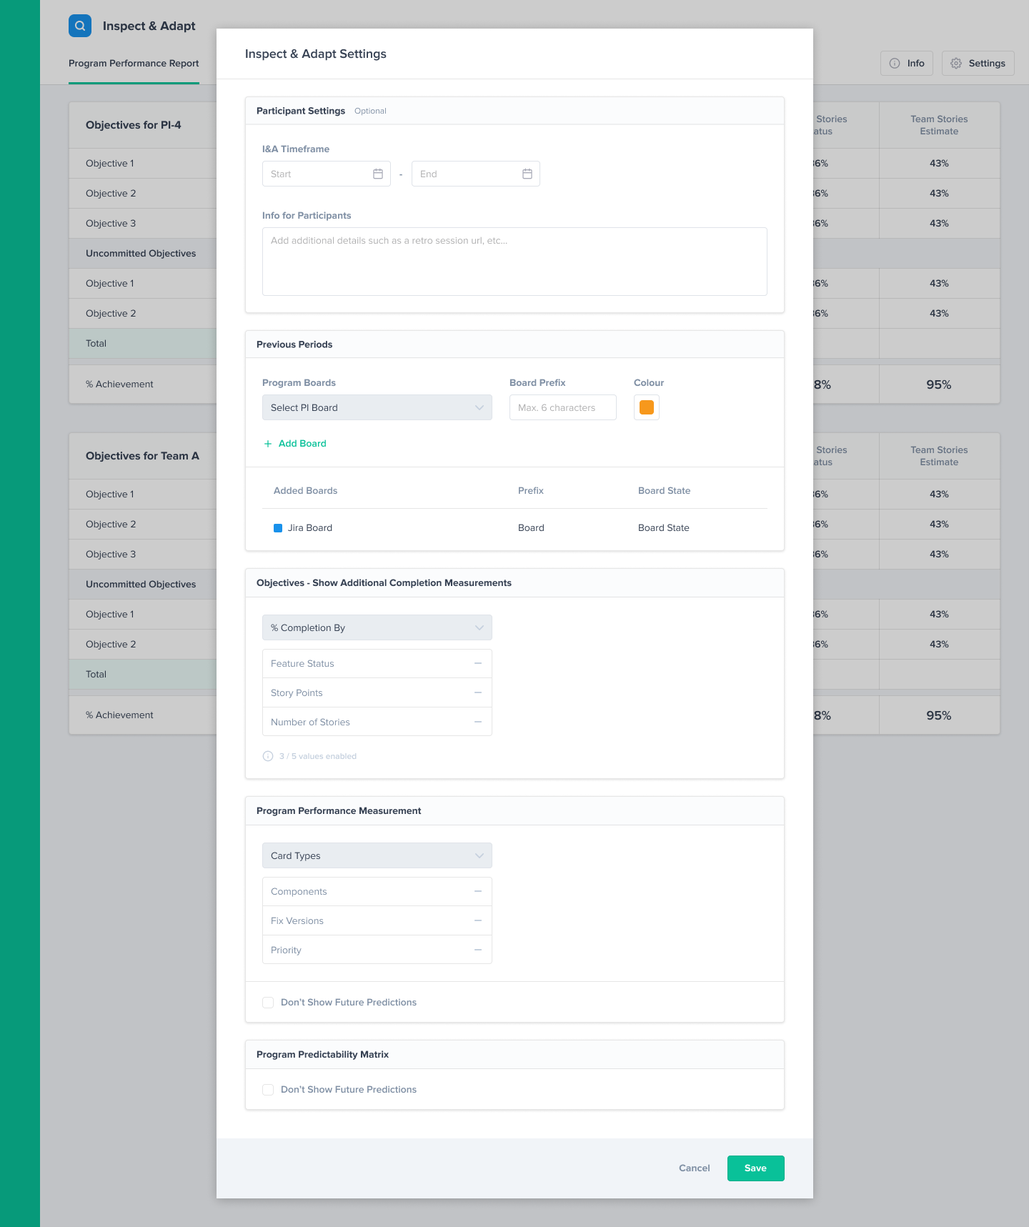This screenshot has width=1029, height=1227.
Task: Check Don't Show Future Predictions in Program Predictability Matrix
Action: click(x=267, y=1089)
